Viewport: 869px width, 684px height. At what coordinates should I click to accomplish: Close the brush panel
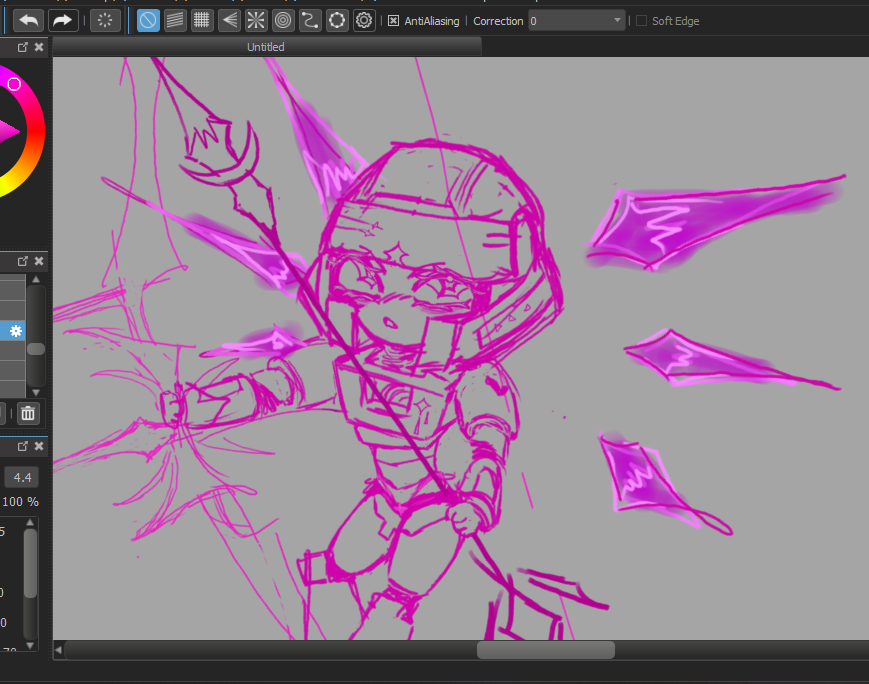pyautogui.click(x=39, y=446)
